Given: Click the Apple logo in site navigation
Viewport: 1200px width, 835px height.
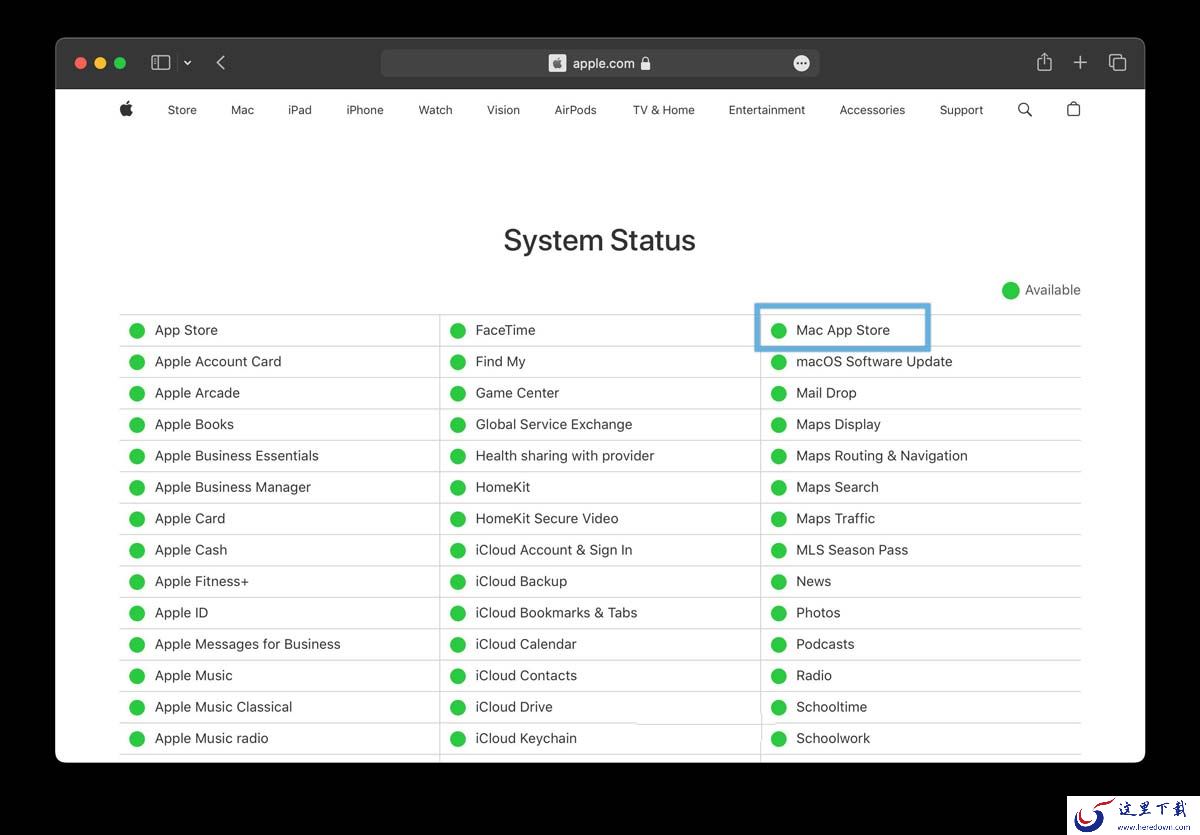Looking at the screenshot, I should click(126, 109).
